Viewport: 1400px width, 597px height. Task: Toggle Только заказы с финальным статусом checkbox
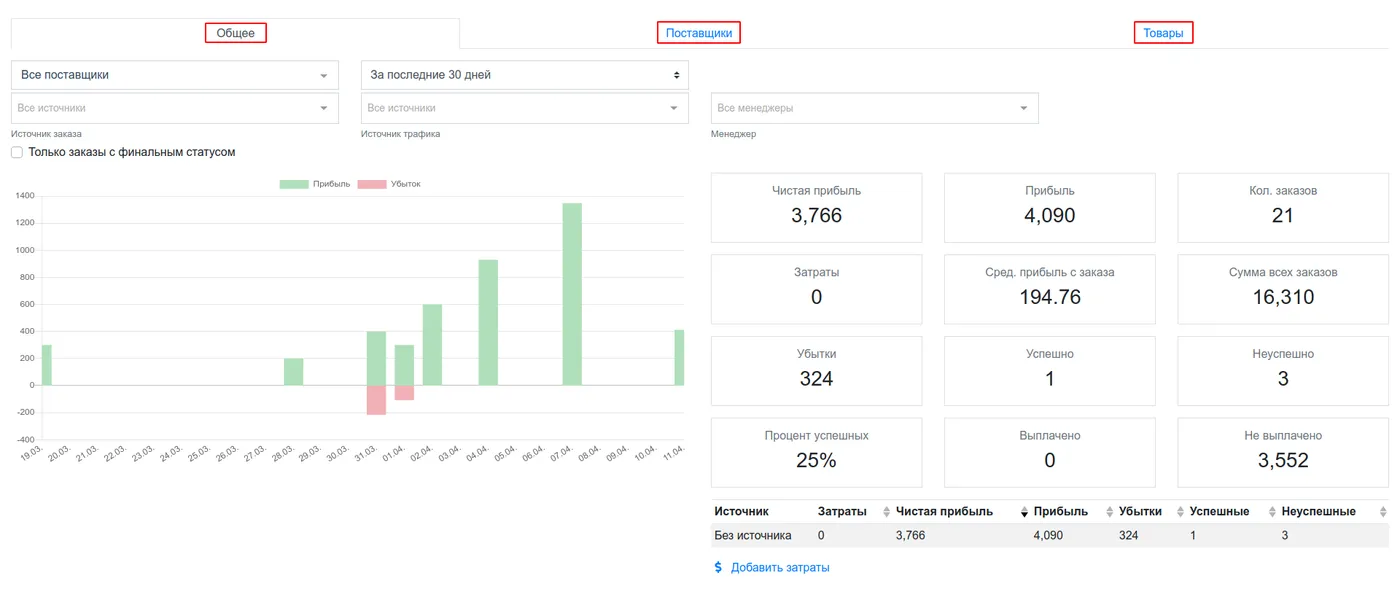pyautogui.click(x=17, y=152)
